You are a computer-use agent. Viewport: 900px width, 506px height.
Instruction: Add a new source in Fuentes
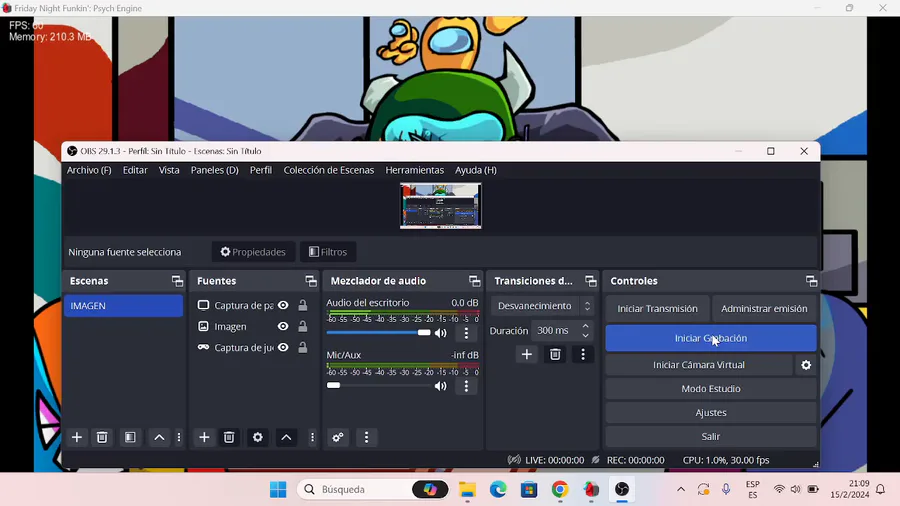point(204,437)
